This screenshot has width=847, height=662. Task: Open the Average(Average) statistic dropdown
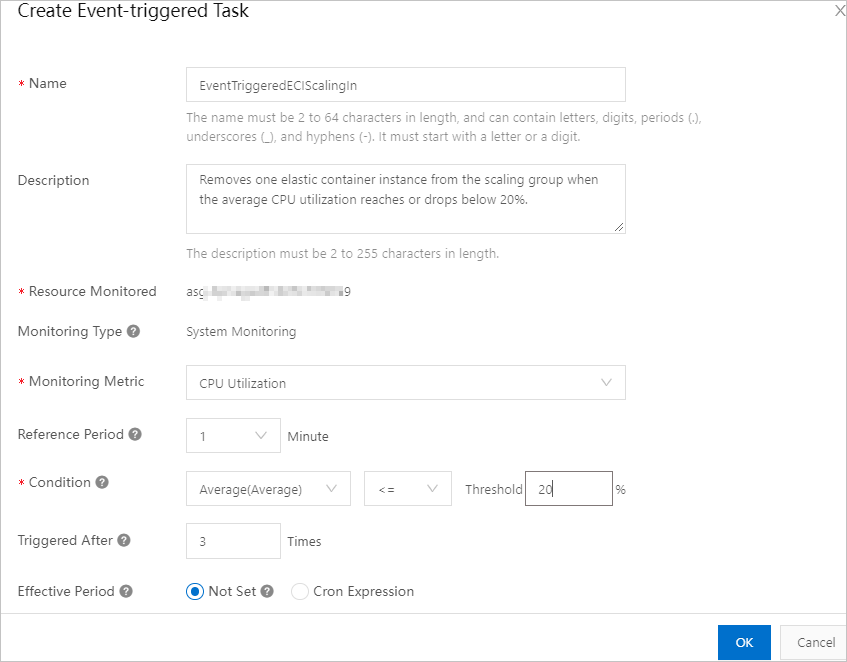268,489
